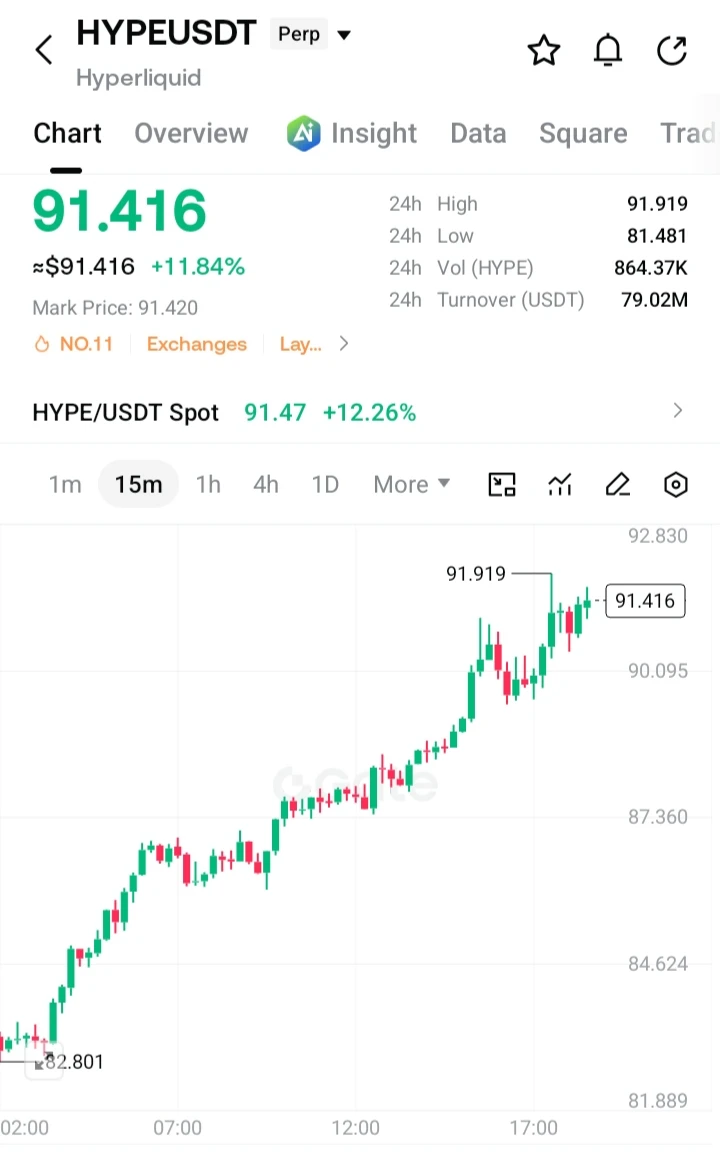The height and width of the screenshot is (1152, 720).
Task: Tap the 17:00 time axis label
Action: tap(533, 1128)
